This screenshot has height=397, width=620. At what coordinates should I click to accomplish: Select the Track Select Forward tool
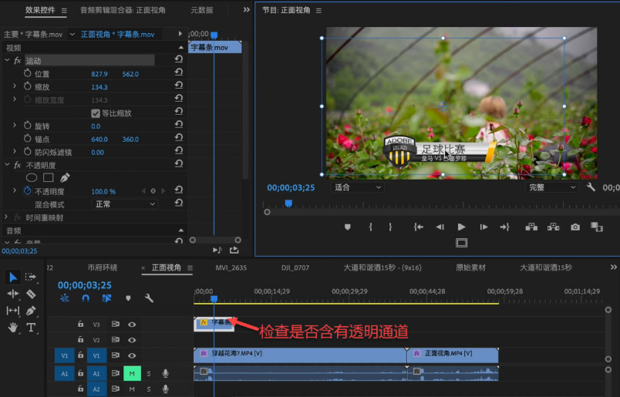(x=30, y=277)
